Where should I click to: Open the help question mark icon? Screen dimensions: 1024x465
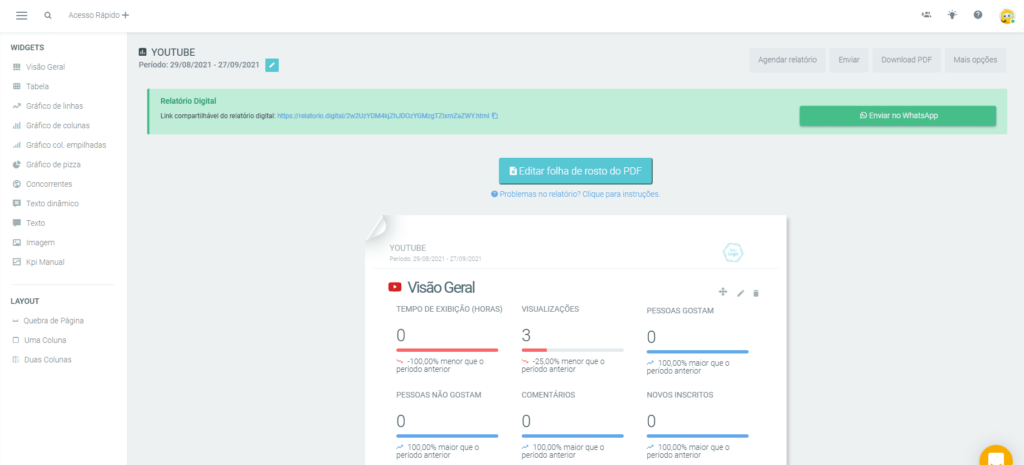tap(978, 14)
